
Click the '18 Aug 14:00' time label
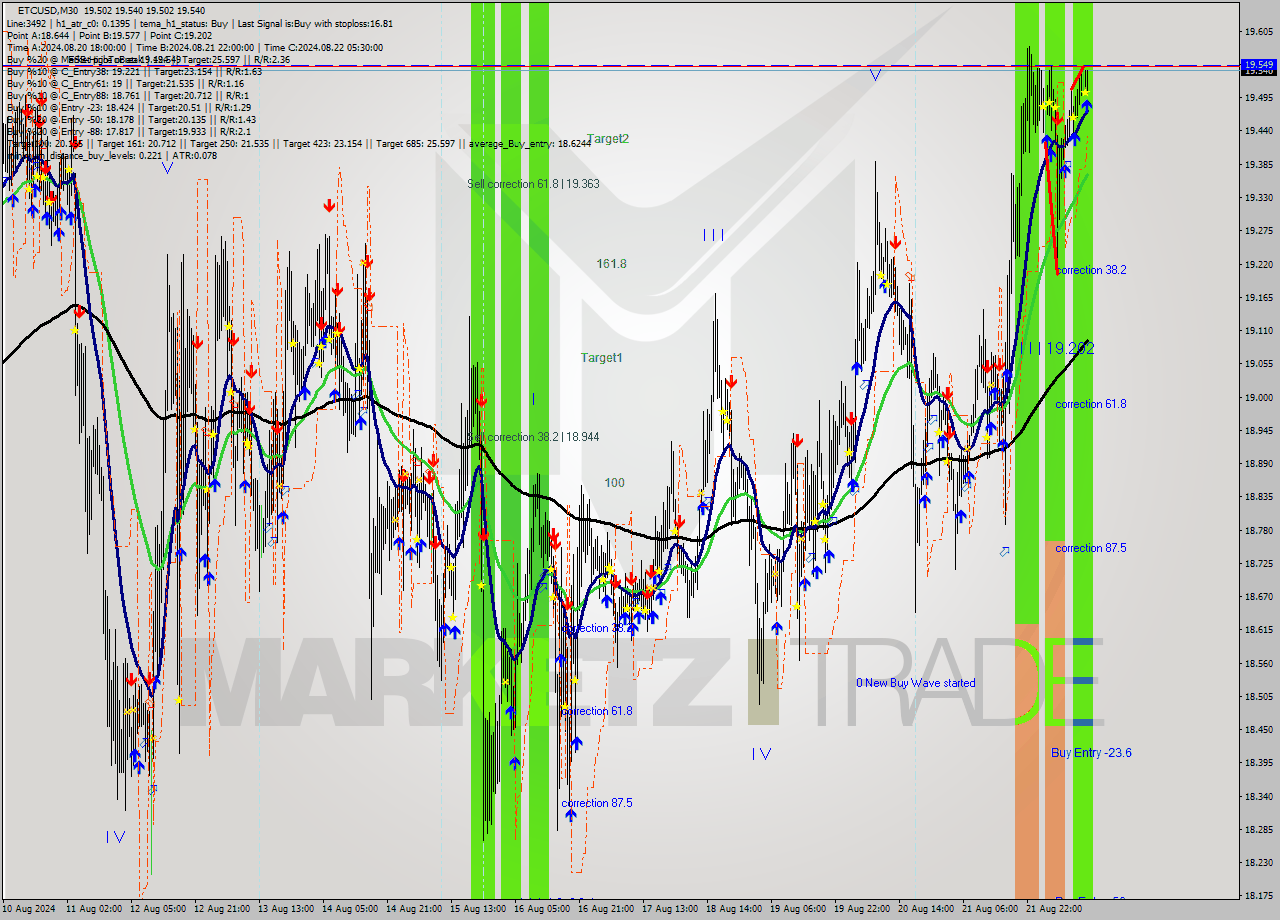pos(734,909)
